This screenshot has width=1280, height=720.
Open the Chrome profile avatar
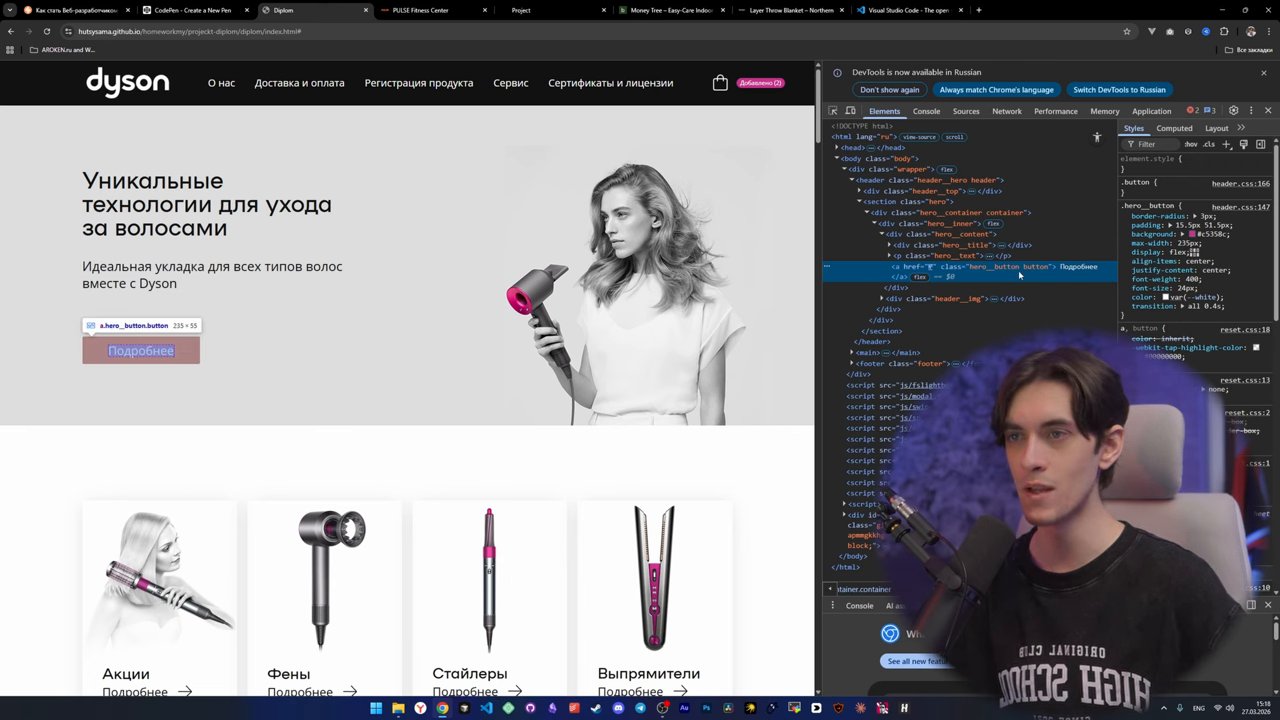point(1250,31)
